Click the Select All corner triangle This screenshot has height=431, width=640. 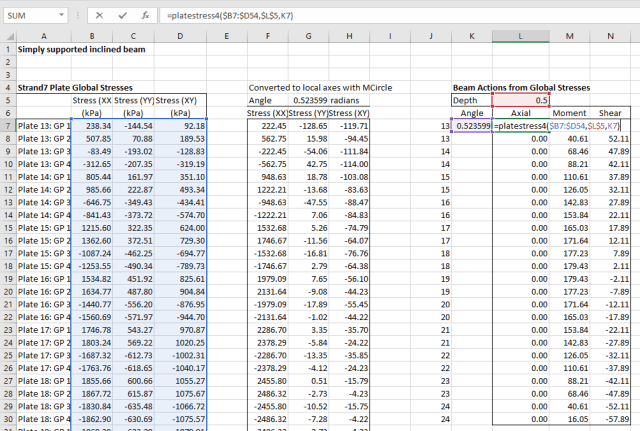[x=9, y=37]
